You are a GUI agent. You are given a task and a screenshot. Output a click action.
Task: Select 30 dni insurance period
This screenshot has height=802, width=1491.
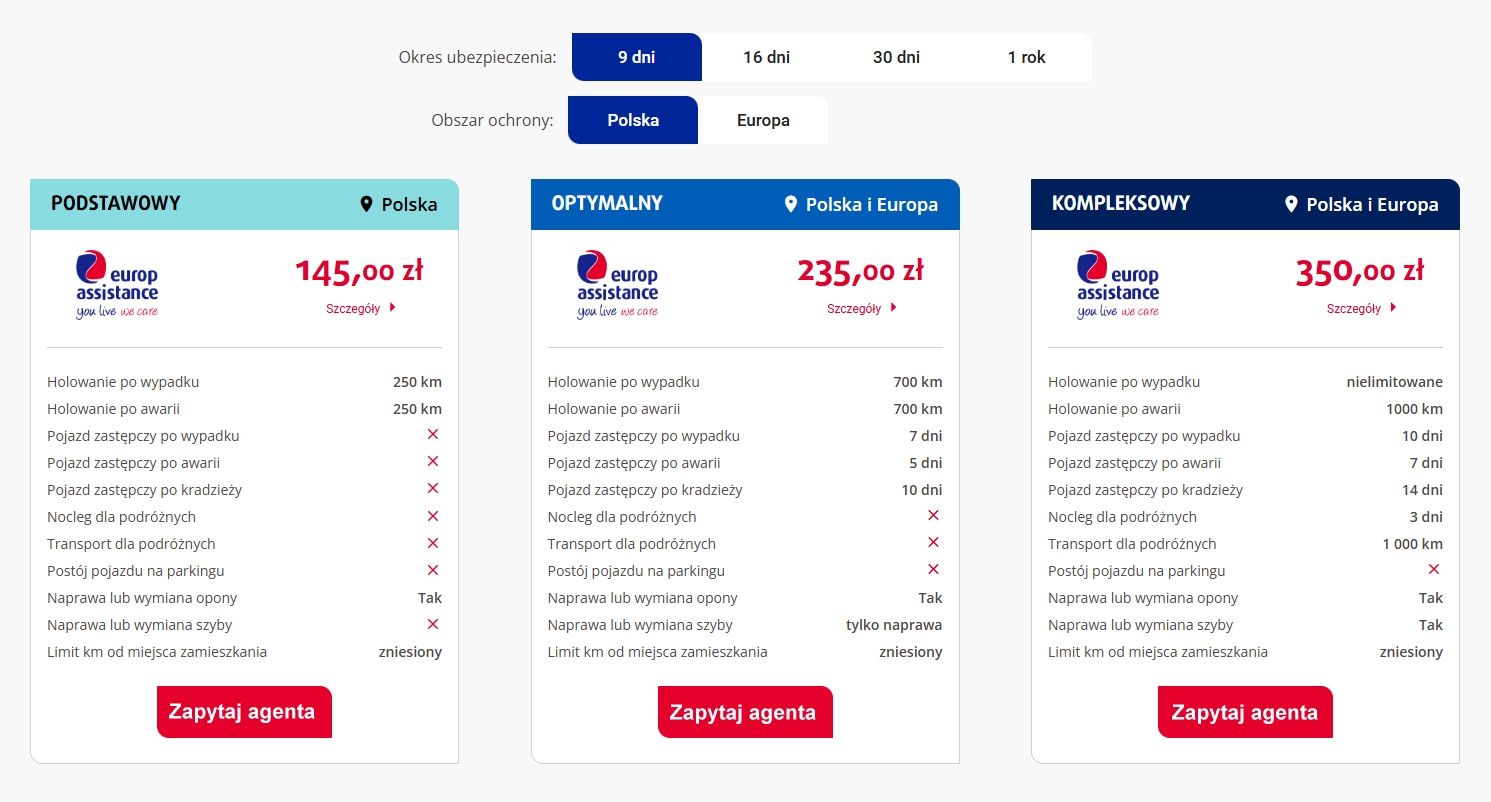(897, 57)
